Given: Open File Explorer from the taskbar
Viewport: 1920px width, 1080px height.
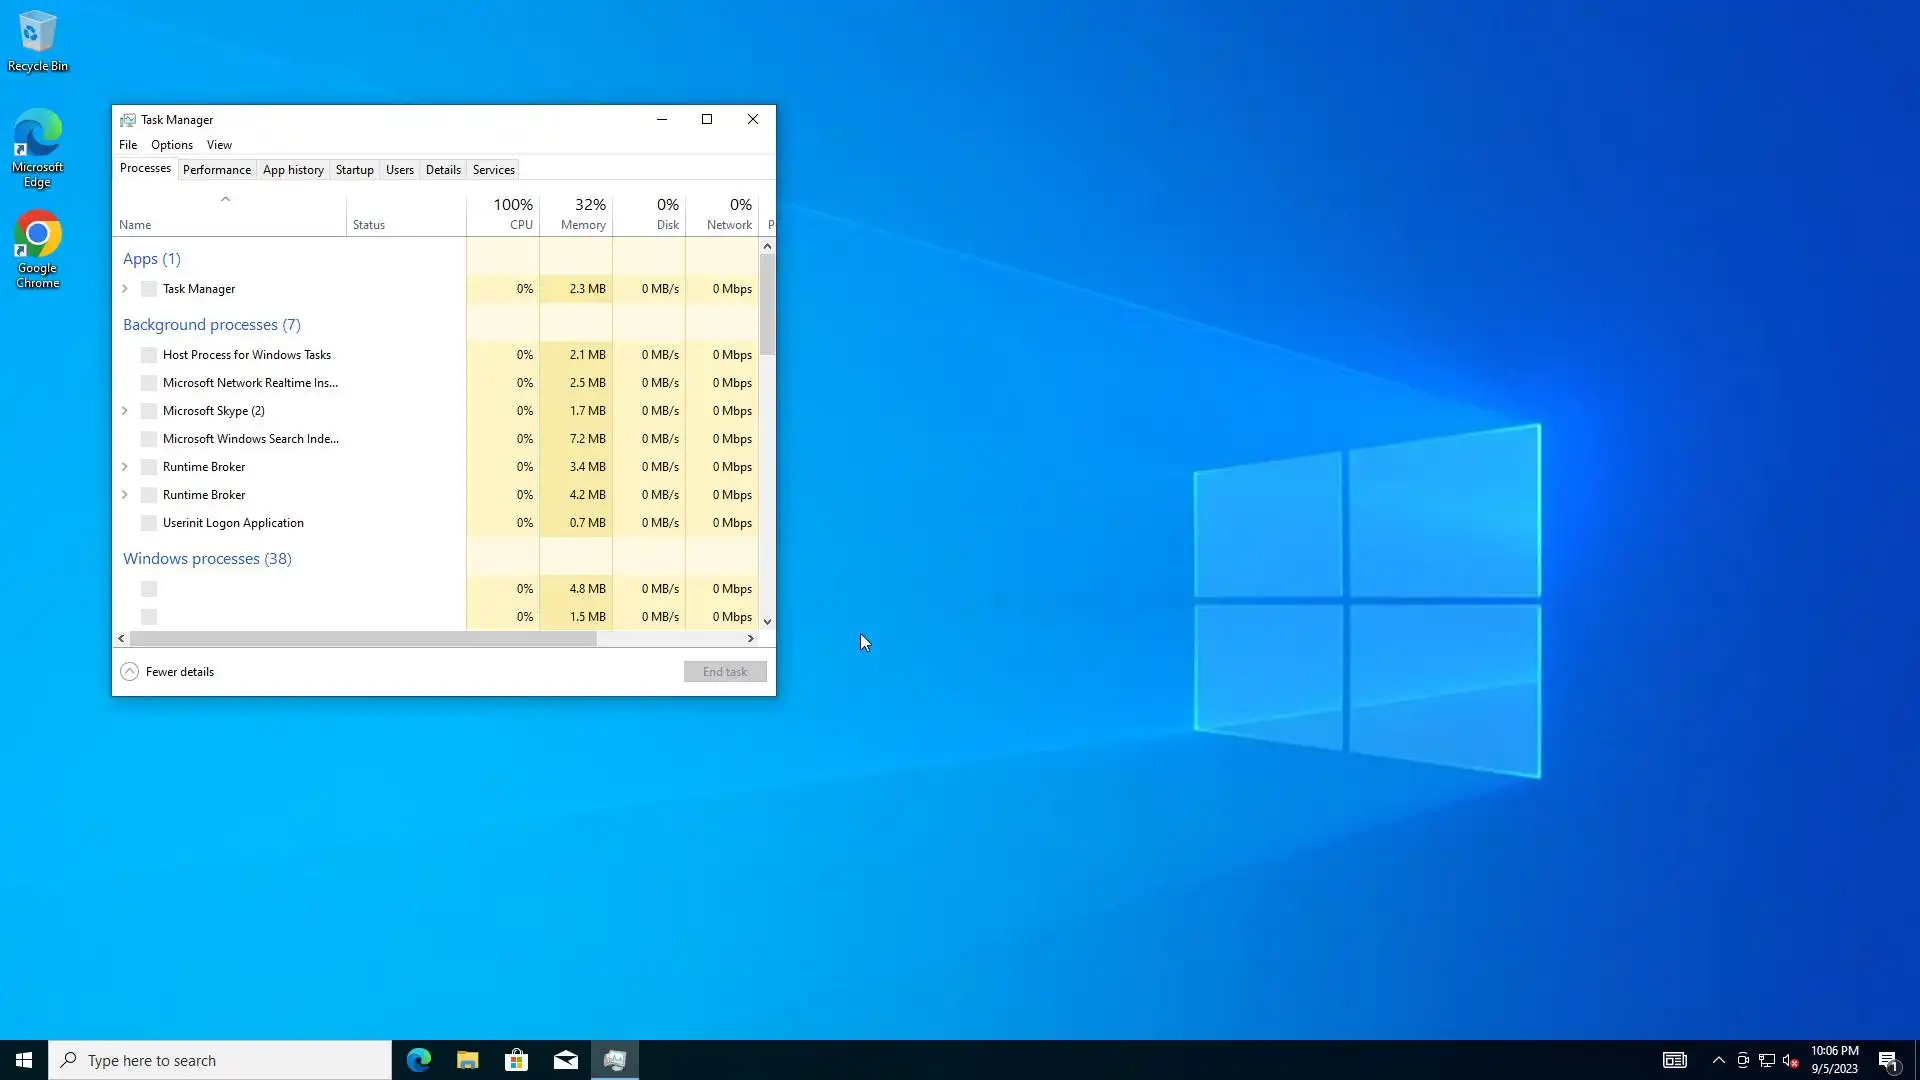Looking at the screenshot, I should point(467,1060).
